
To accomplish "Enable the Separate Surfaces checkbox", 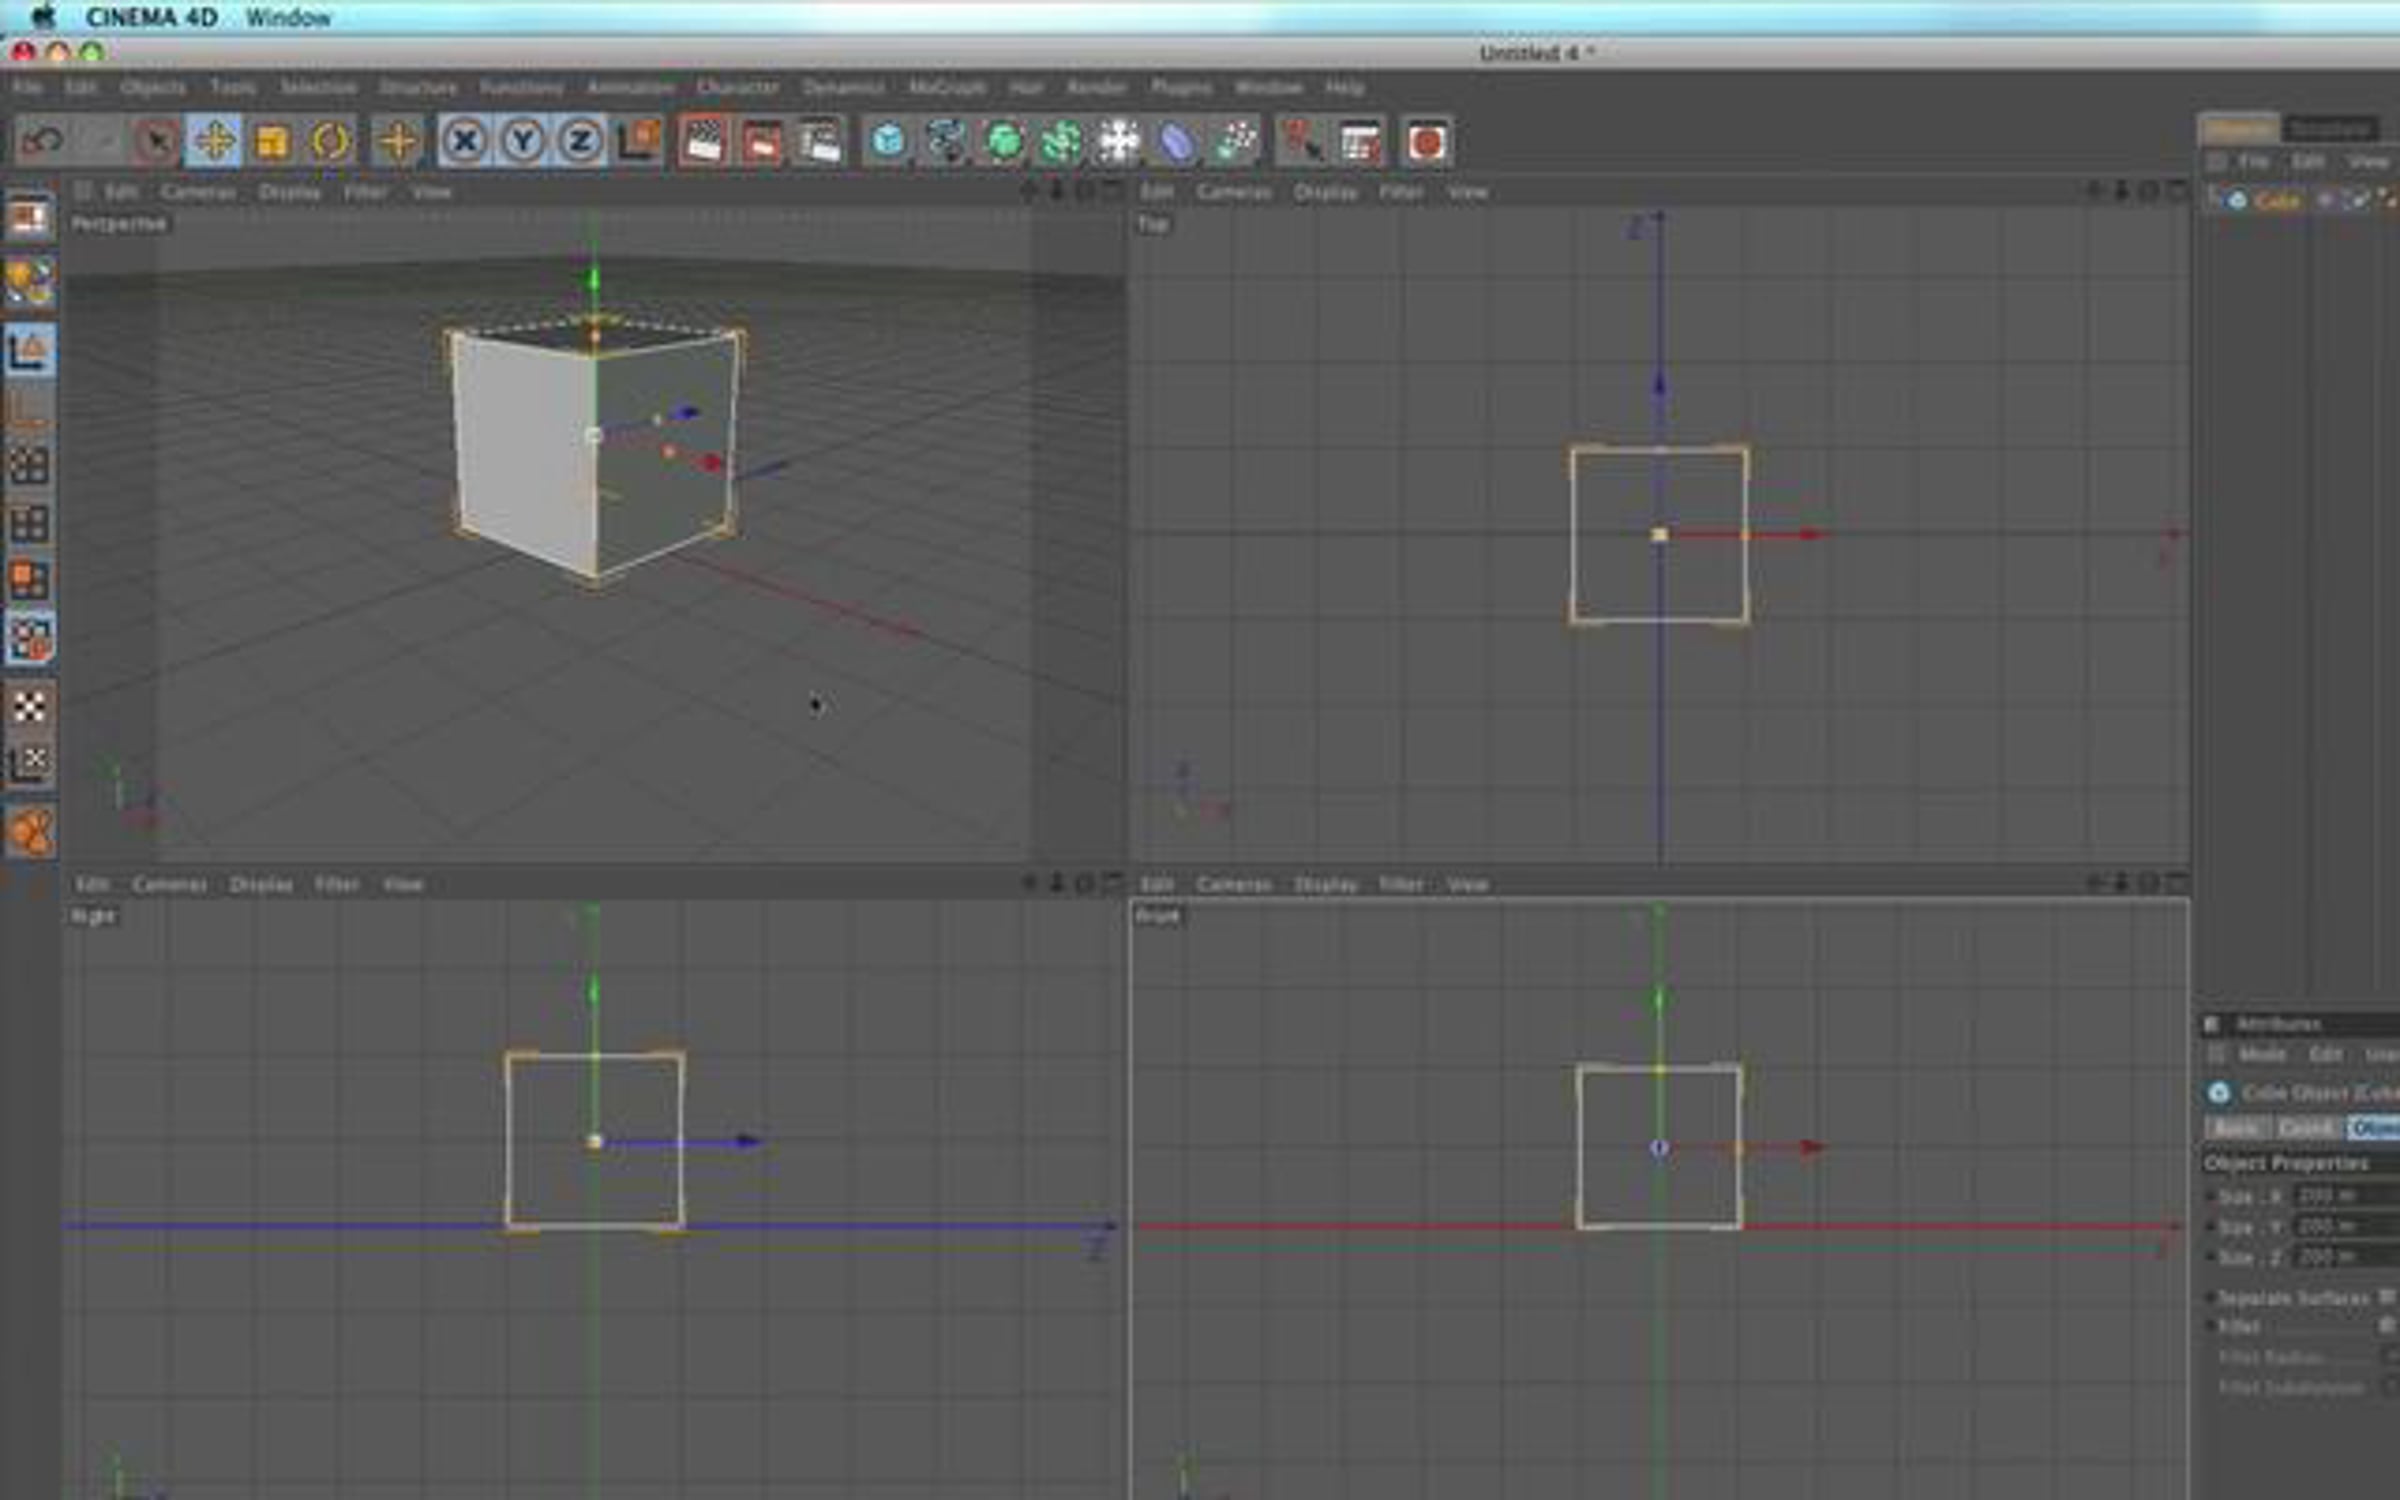I will [2387, 1297].
